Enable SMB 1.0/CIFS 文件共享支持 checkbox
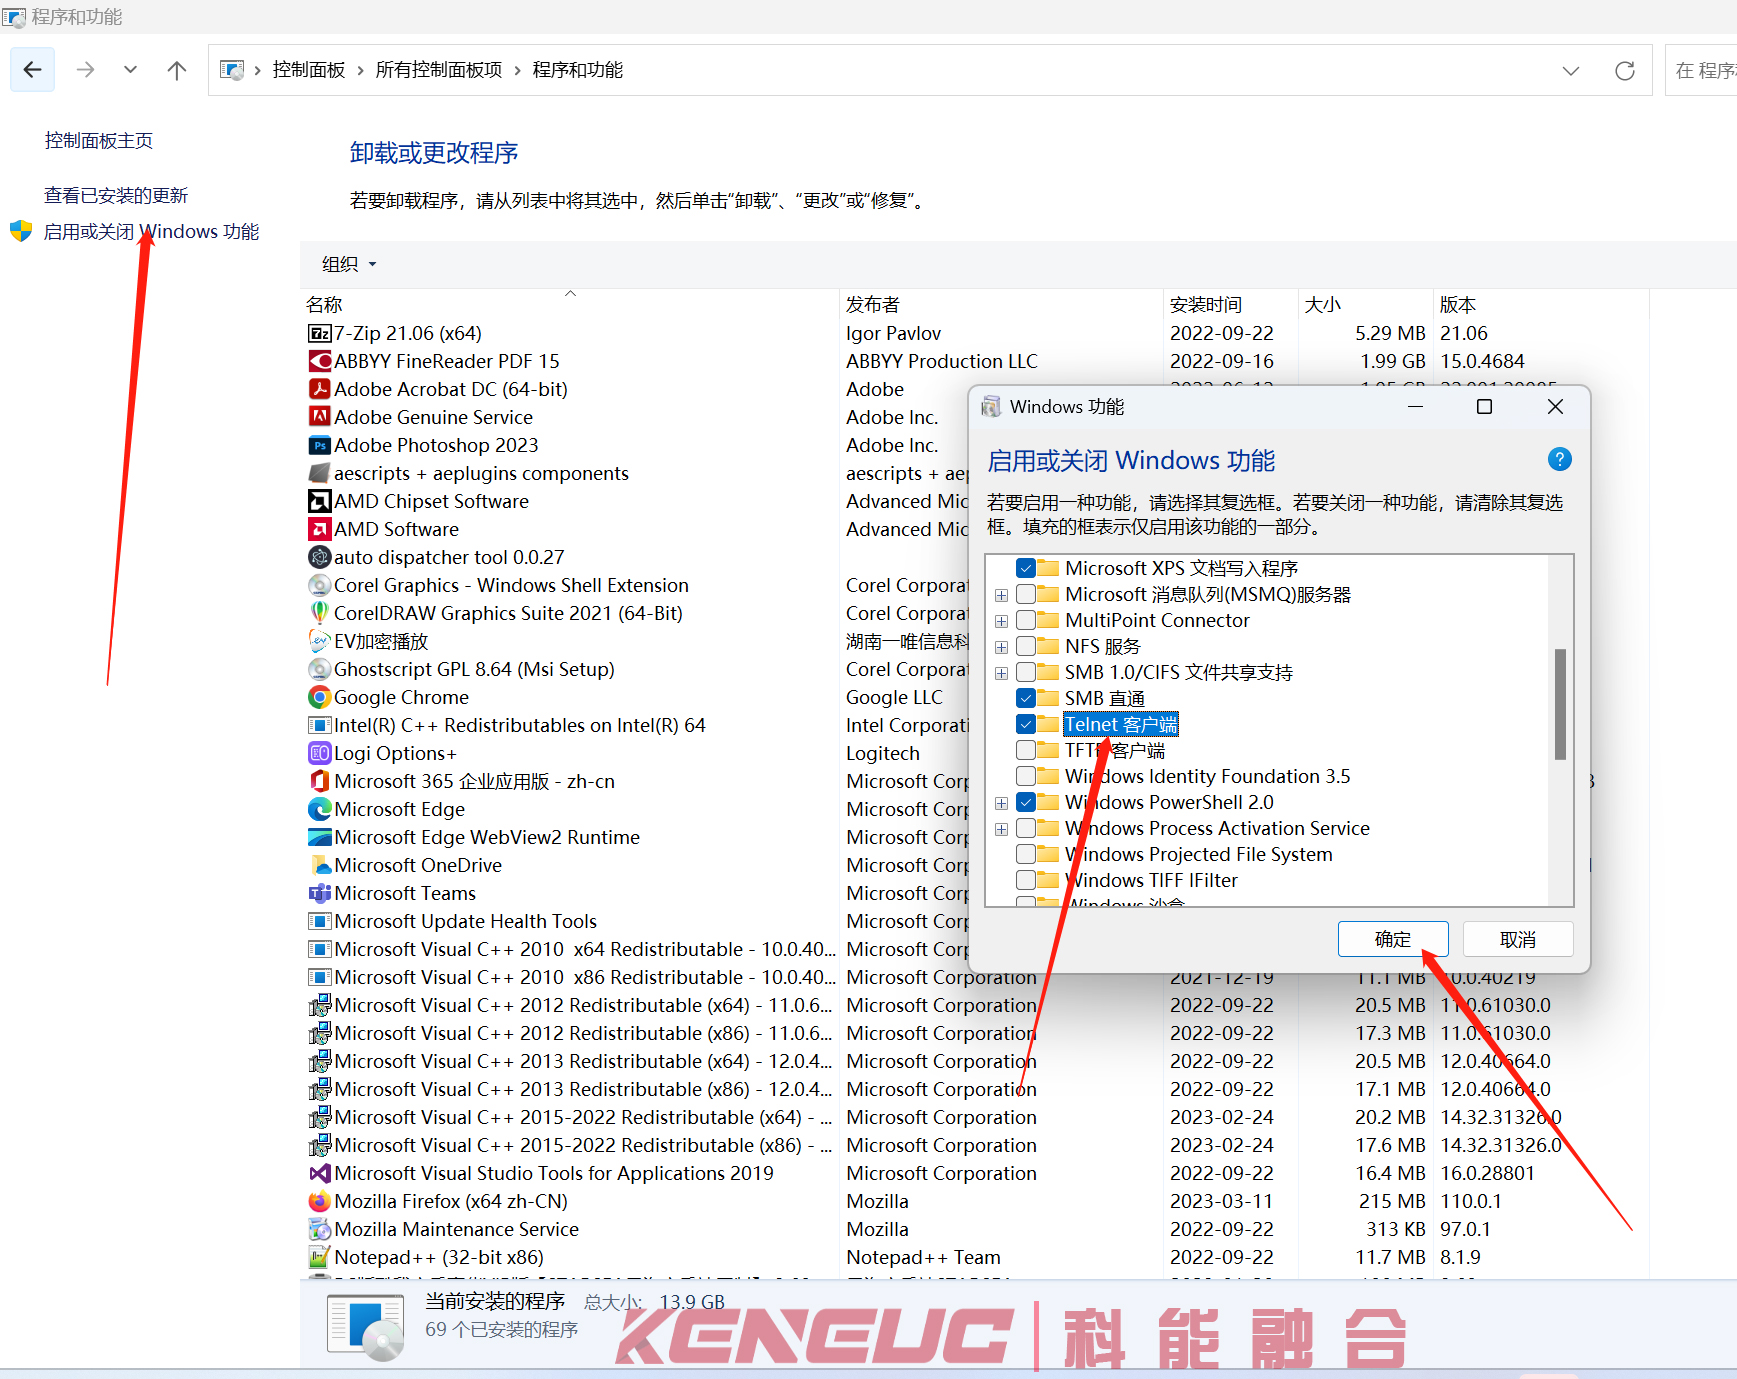The image size is (1737, 1379). [x=1026, y=672]
